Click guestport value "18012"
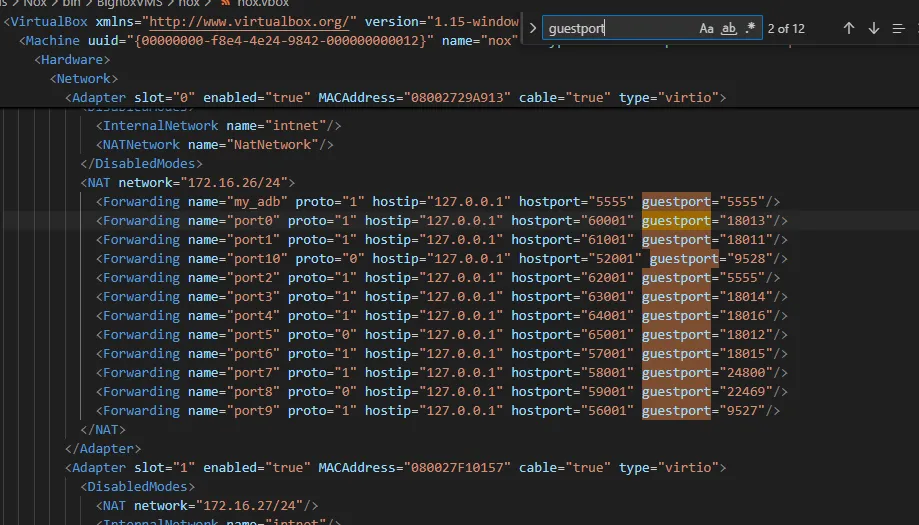Image resolution: width=919 pixels, height=525 pixels. tap(746, 335)
